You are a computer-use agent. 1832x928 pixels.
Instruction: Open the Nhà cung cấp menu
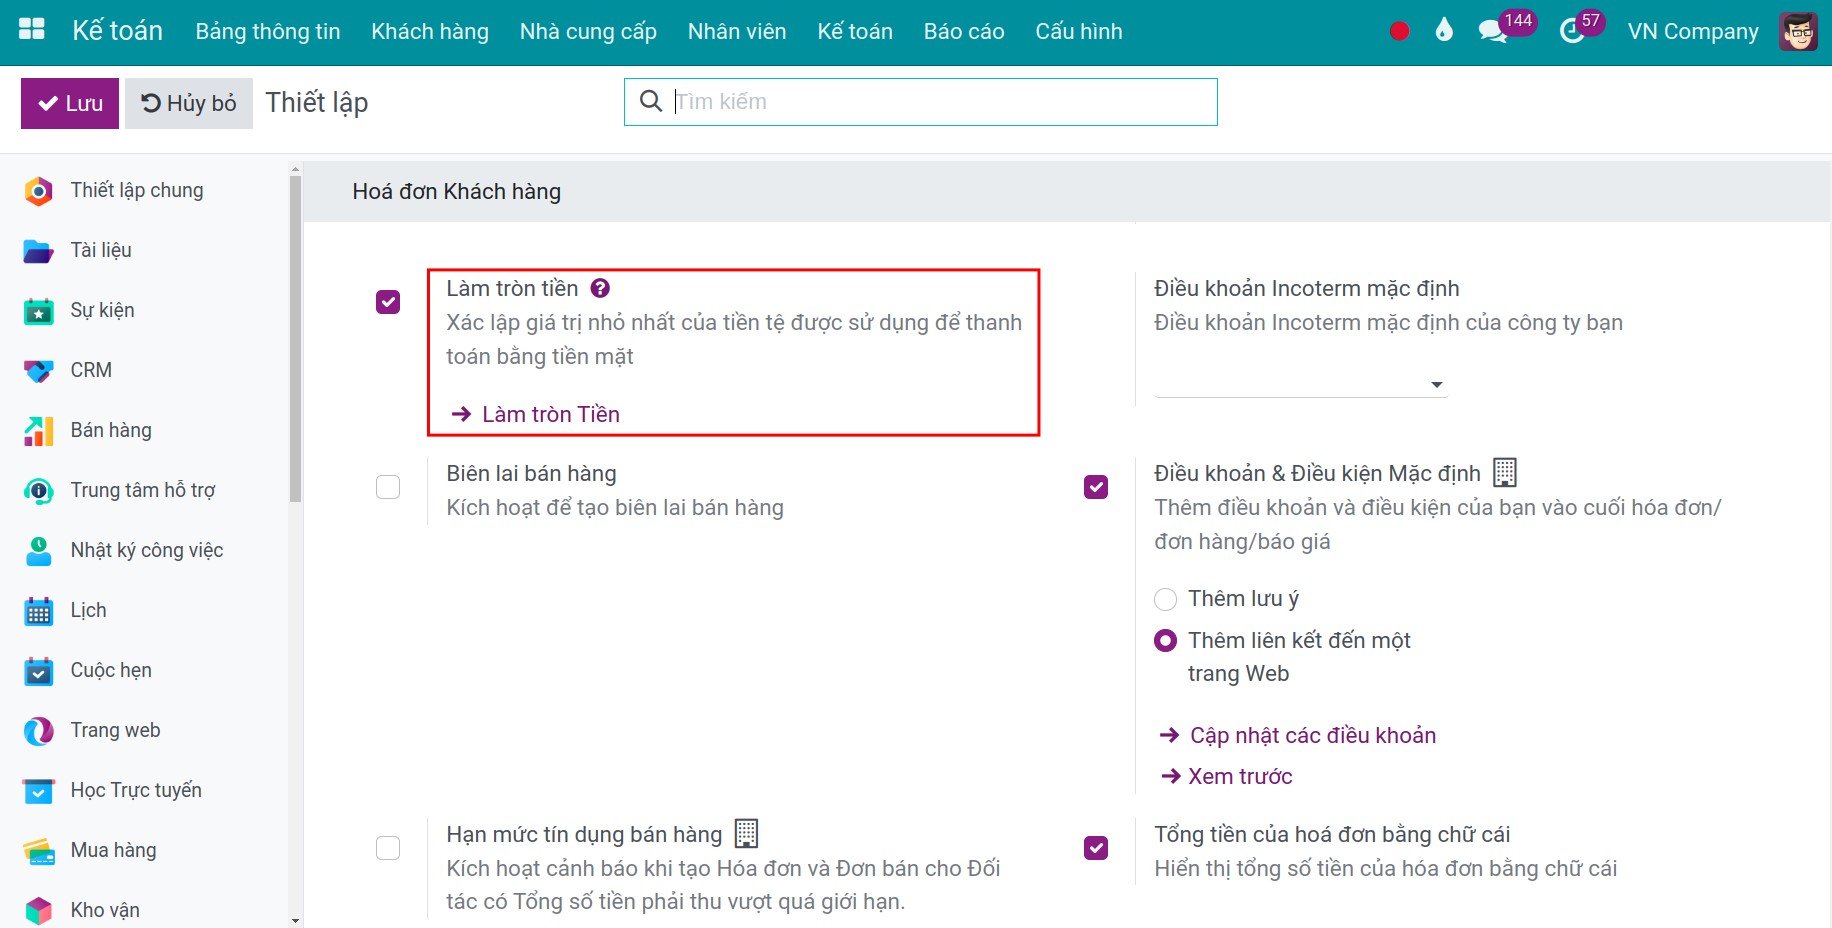[x=588, y=31]
